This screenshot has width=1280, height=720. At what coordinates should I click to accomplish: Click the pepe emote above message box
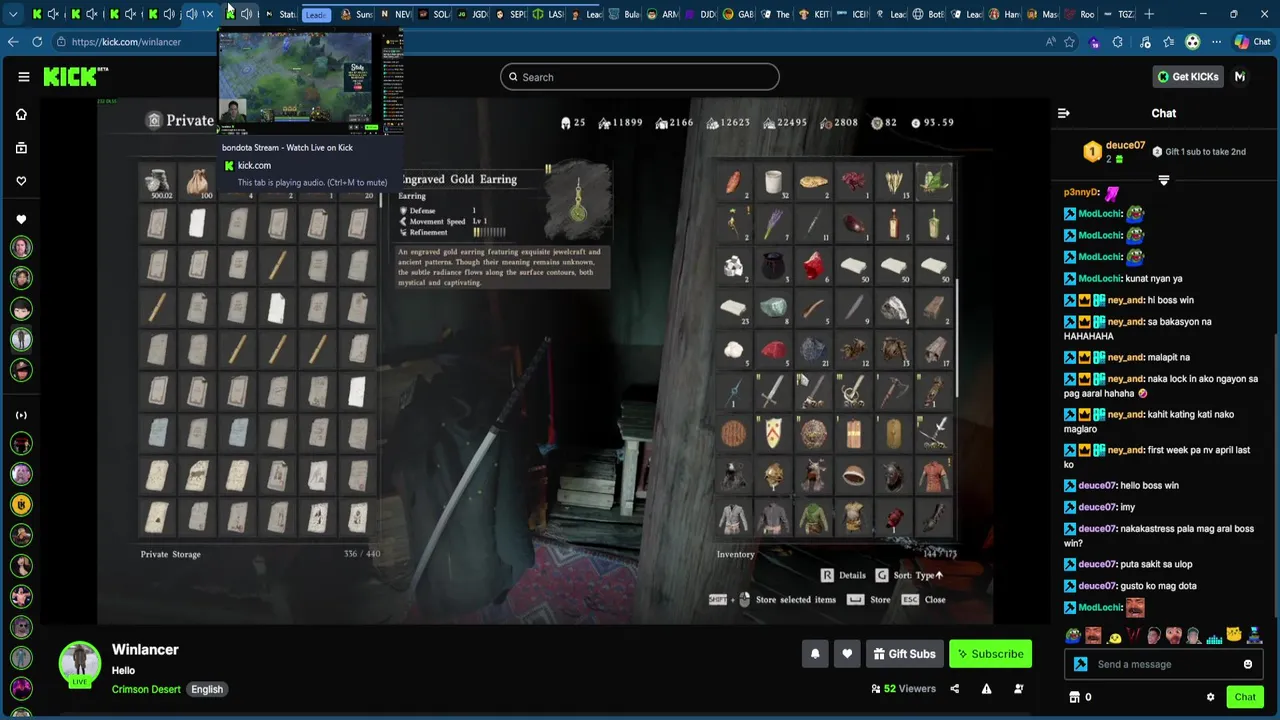point(1072,636)
